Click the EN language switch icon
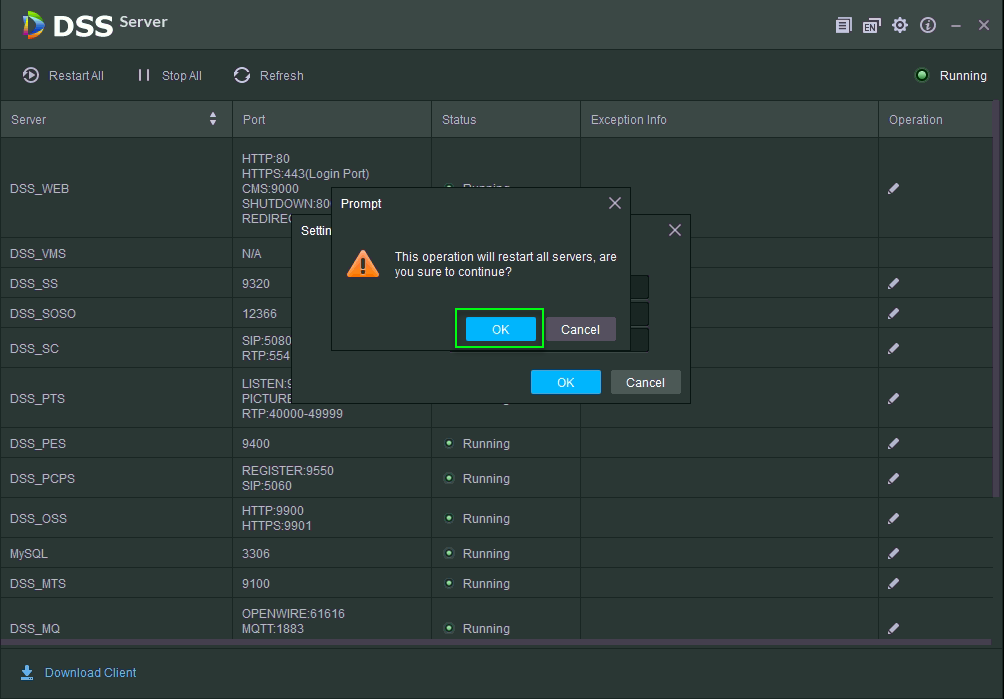The width and height of the screenshot is (1004, 699). tap(871, 25)
